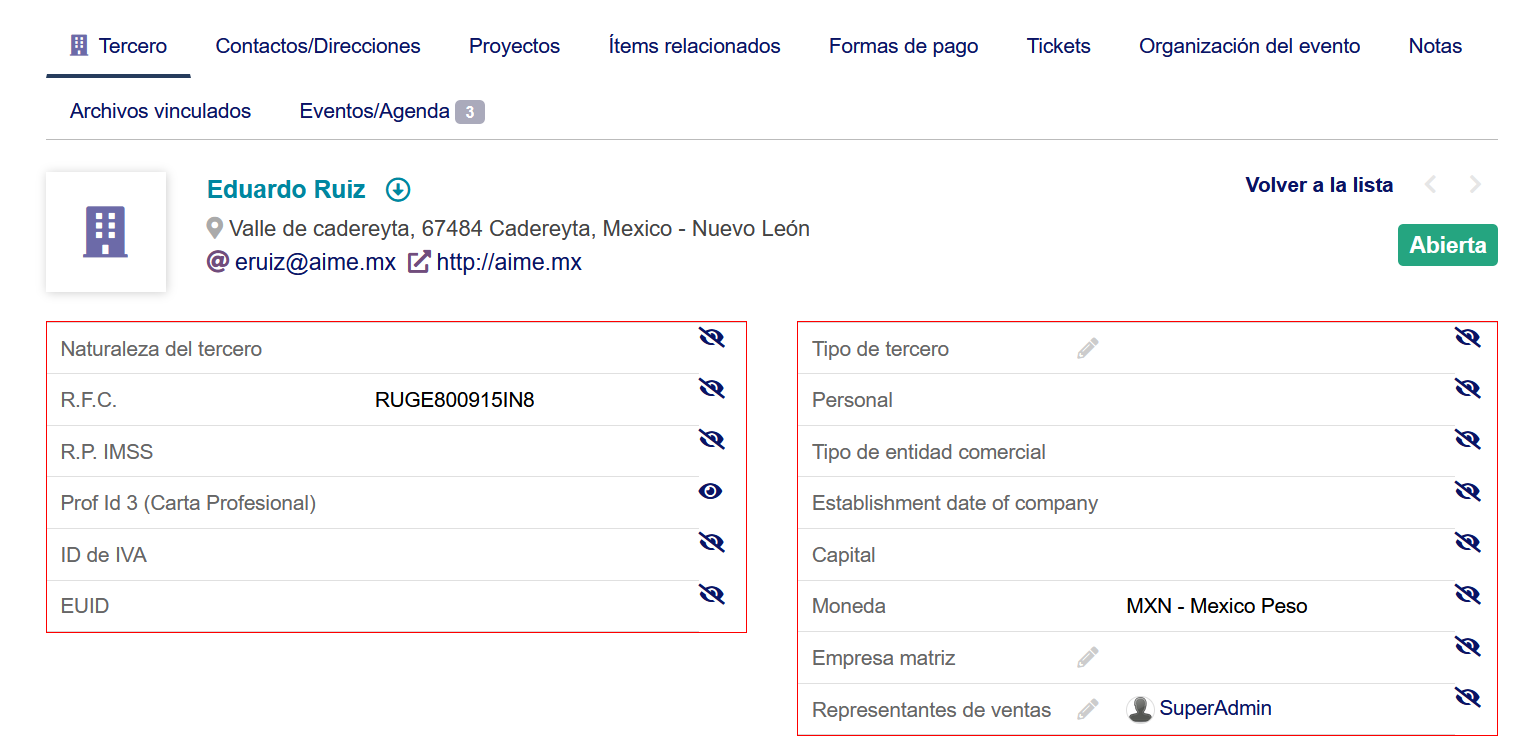
Task: Open the Proyectos tab
Action: pyautogui.click(x=514, y=46)
